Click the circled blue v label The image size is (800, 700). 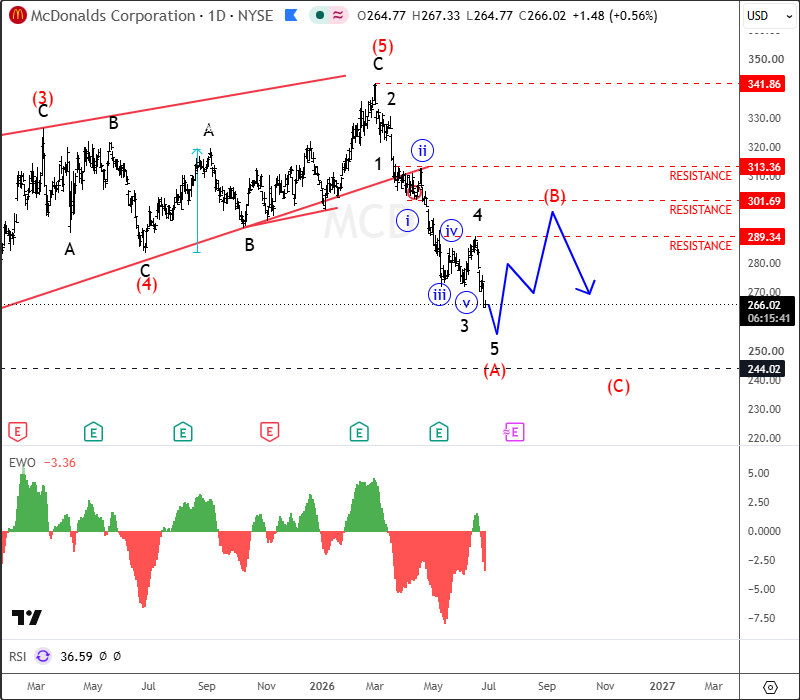(466, 303)
